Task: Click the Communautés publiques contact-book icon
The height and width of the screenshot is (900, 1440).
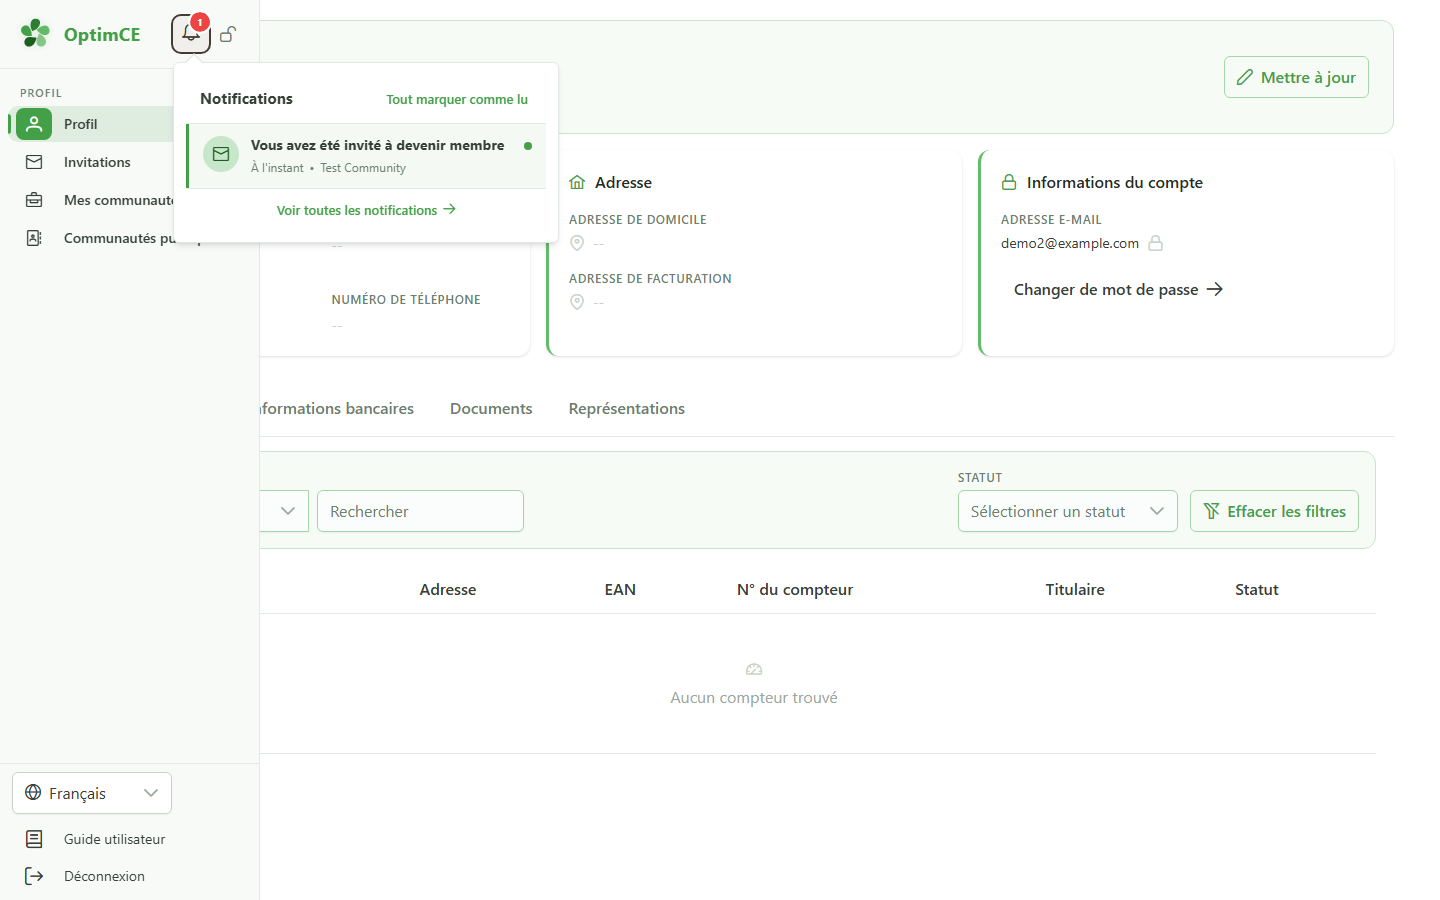Action: pos(34,238)
